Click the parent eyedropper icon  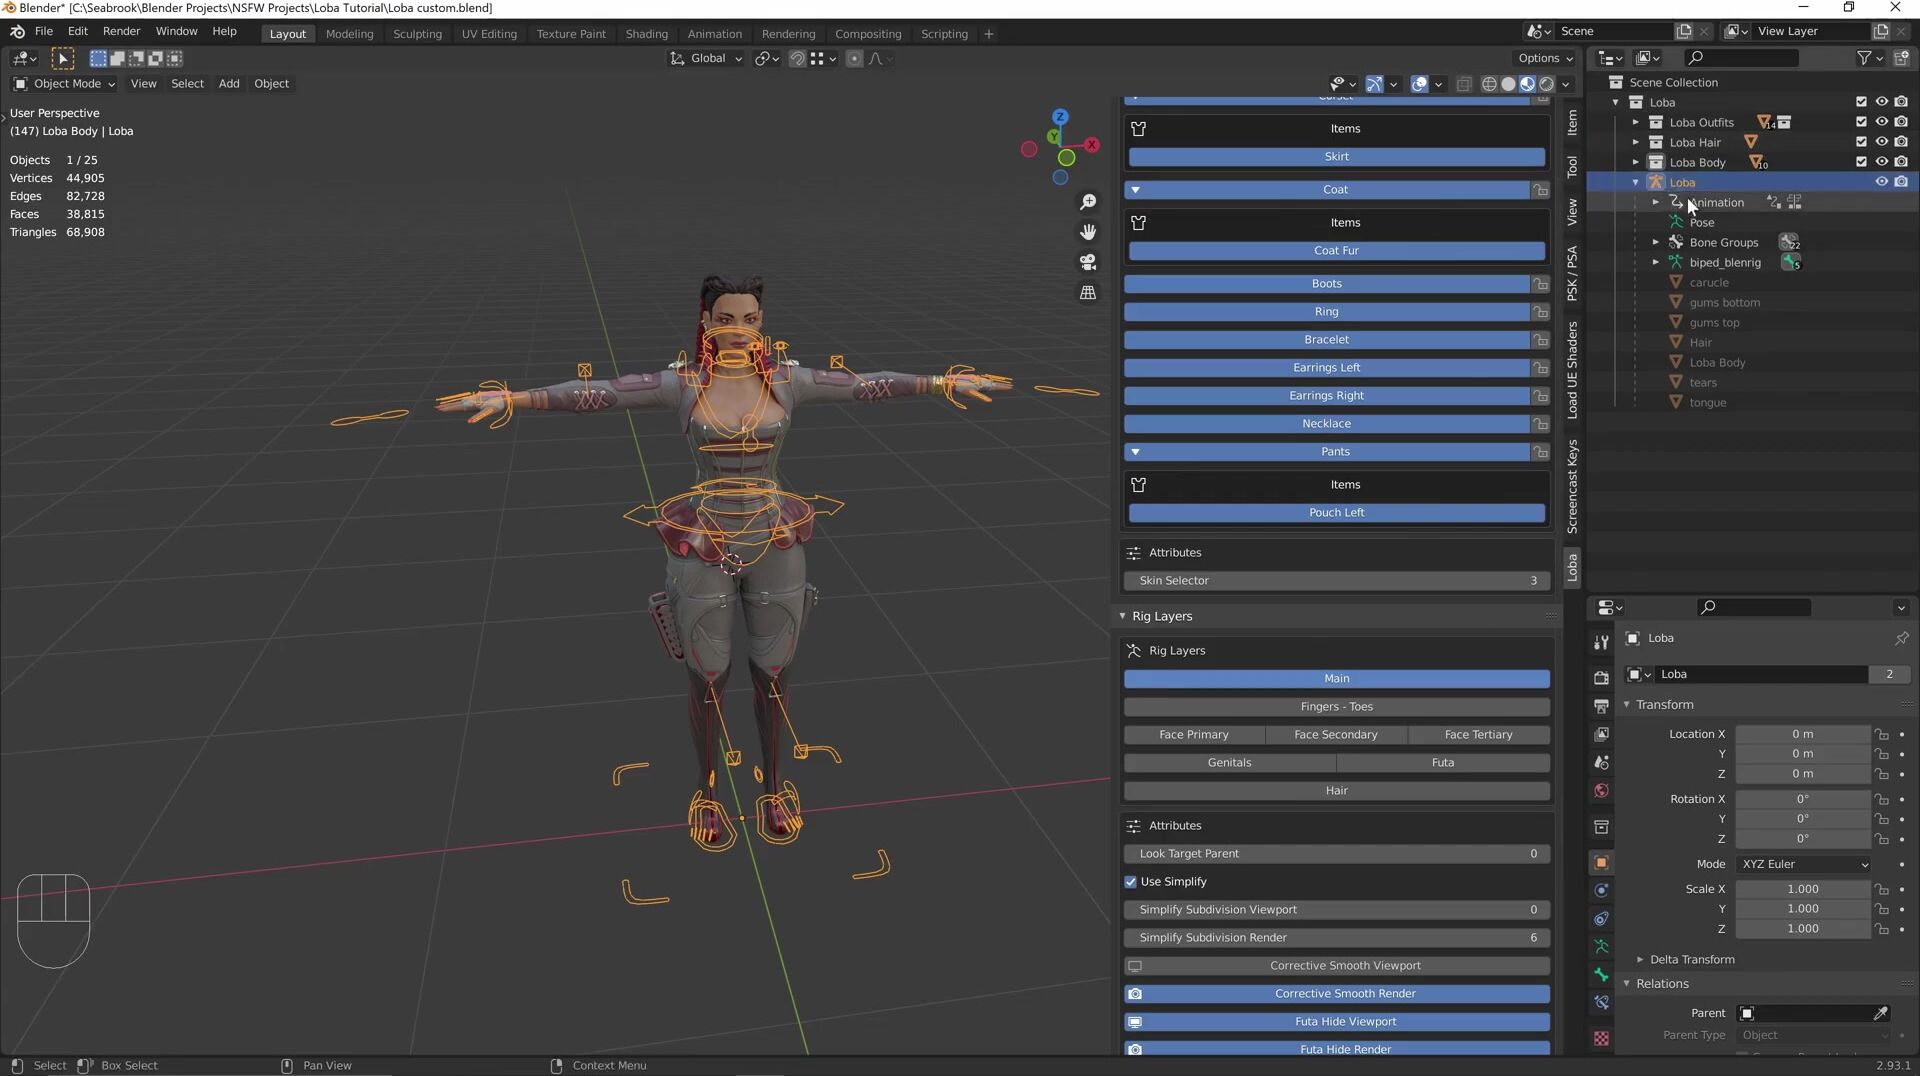[1880, 1013]
